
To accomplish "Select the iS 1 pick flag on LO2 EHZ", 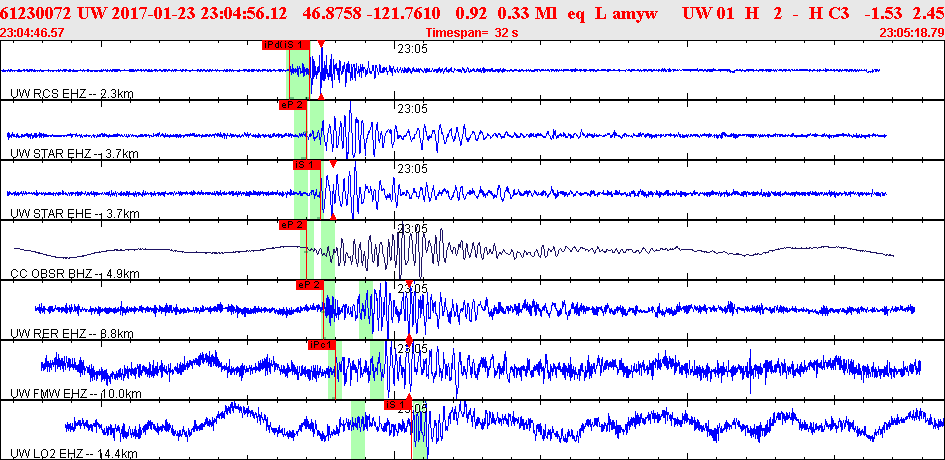I will click(x=398, y=405).
